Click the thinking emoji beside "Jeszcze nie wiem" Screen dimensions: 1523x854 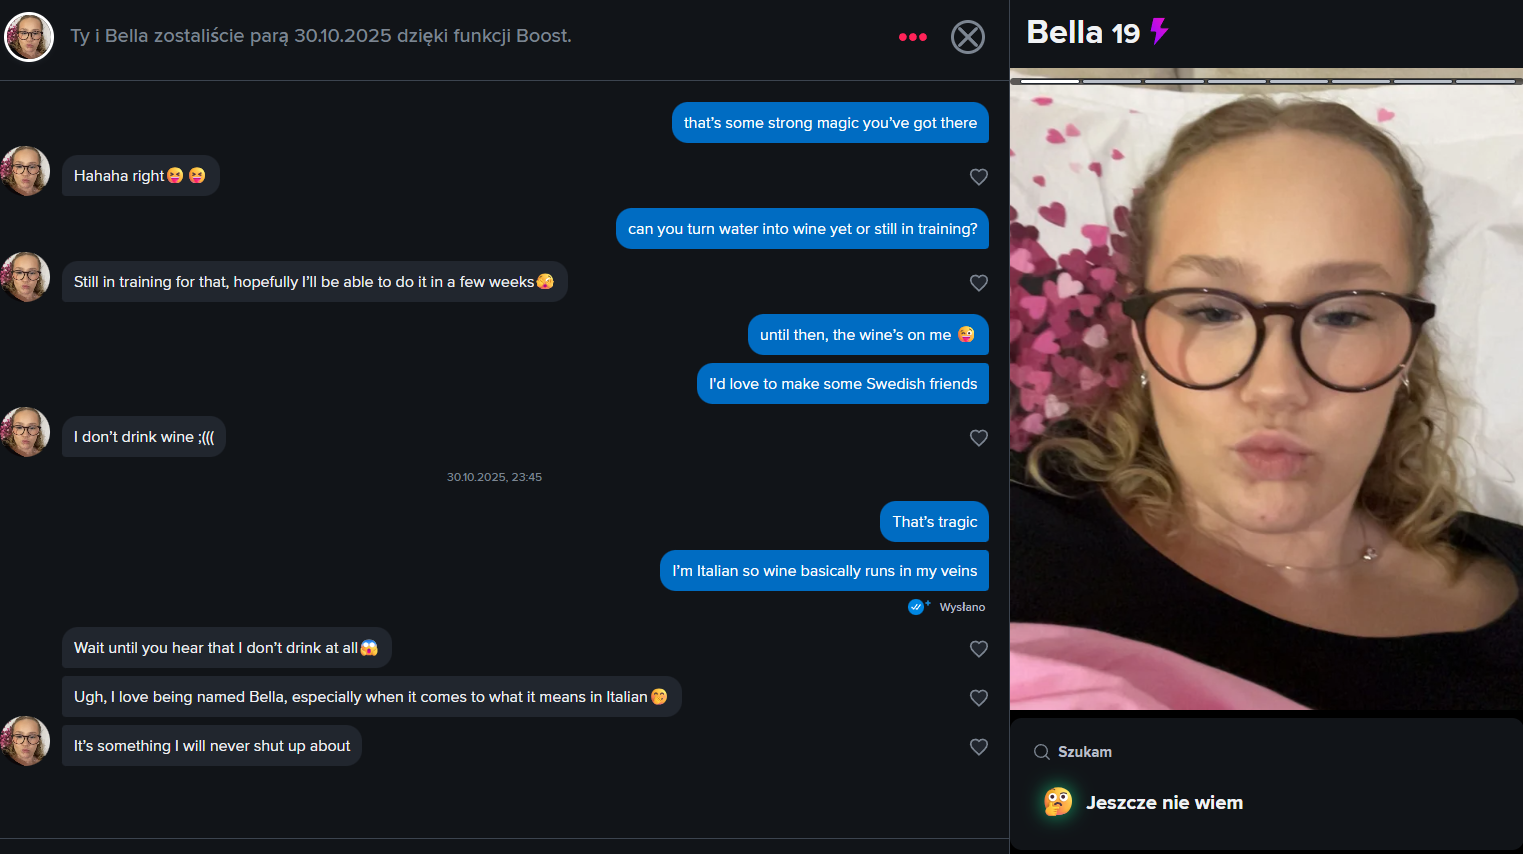1058,802
